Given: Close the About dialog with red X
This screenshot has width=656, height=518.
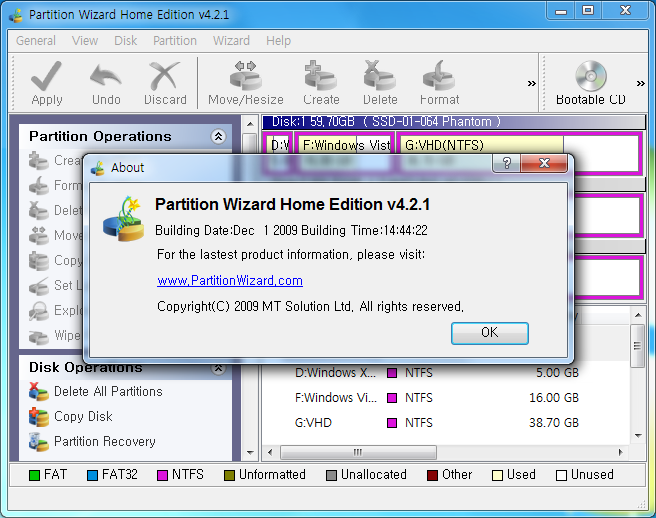Looking at the screenshot, I should pyautogui.click(x=544, y=163).
